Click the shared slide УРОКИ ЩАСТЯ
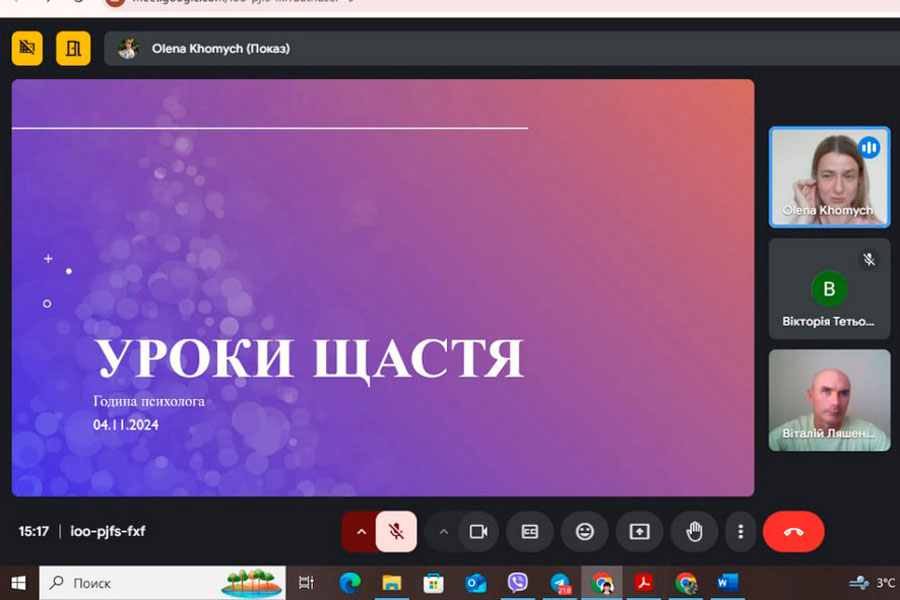900x600 pixels. 383,288
